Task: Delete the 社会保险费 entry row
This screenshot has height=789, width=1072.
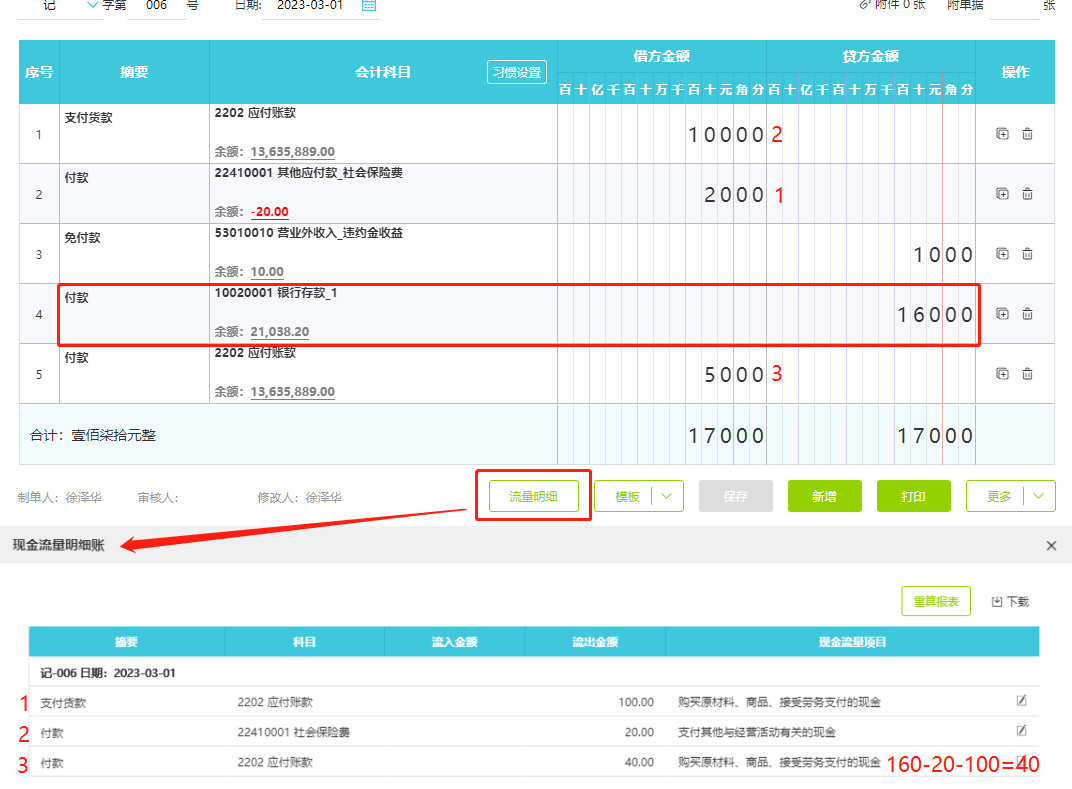Action: (1027, 194)
